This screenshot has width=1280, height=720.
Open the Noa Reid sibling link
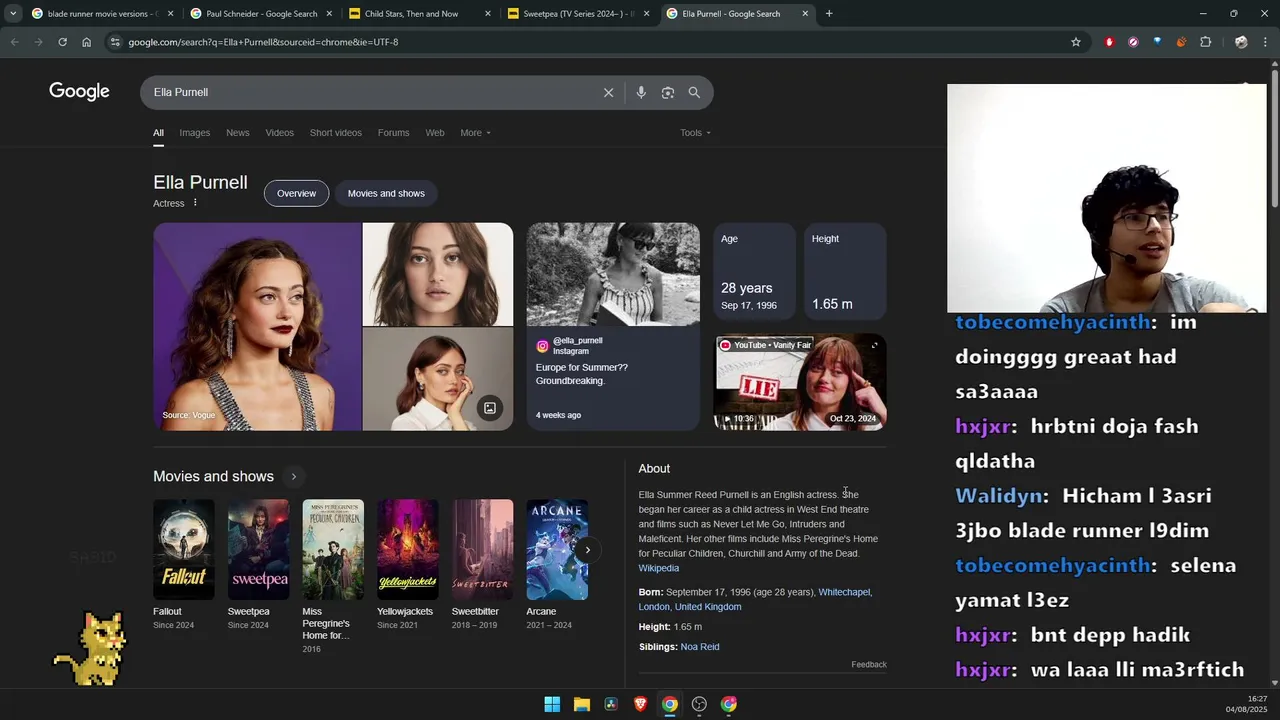(x=700, y=647)
